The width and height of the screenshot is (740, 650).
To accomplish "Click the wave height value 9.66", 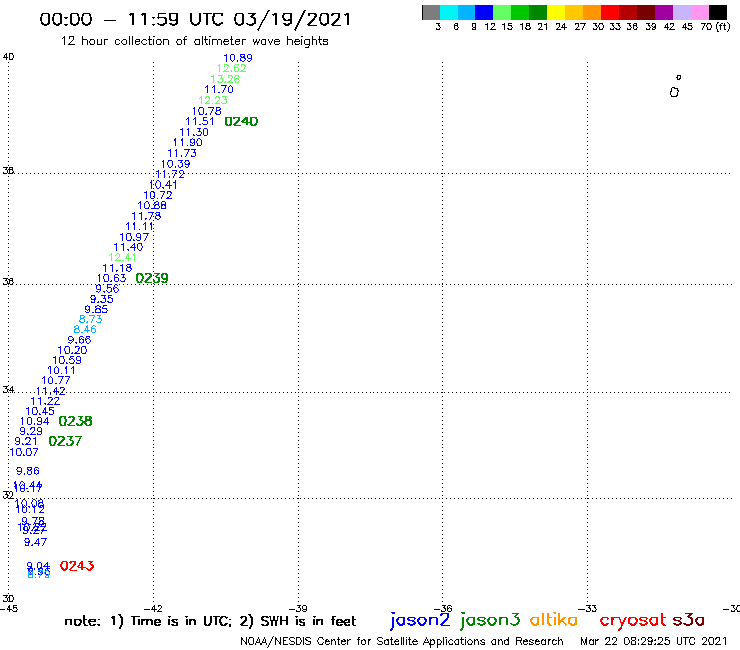I will click(x=79, y=340).
